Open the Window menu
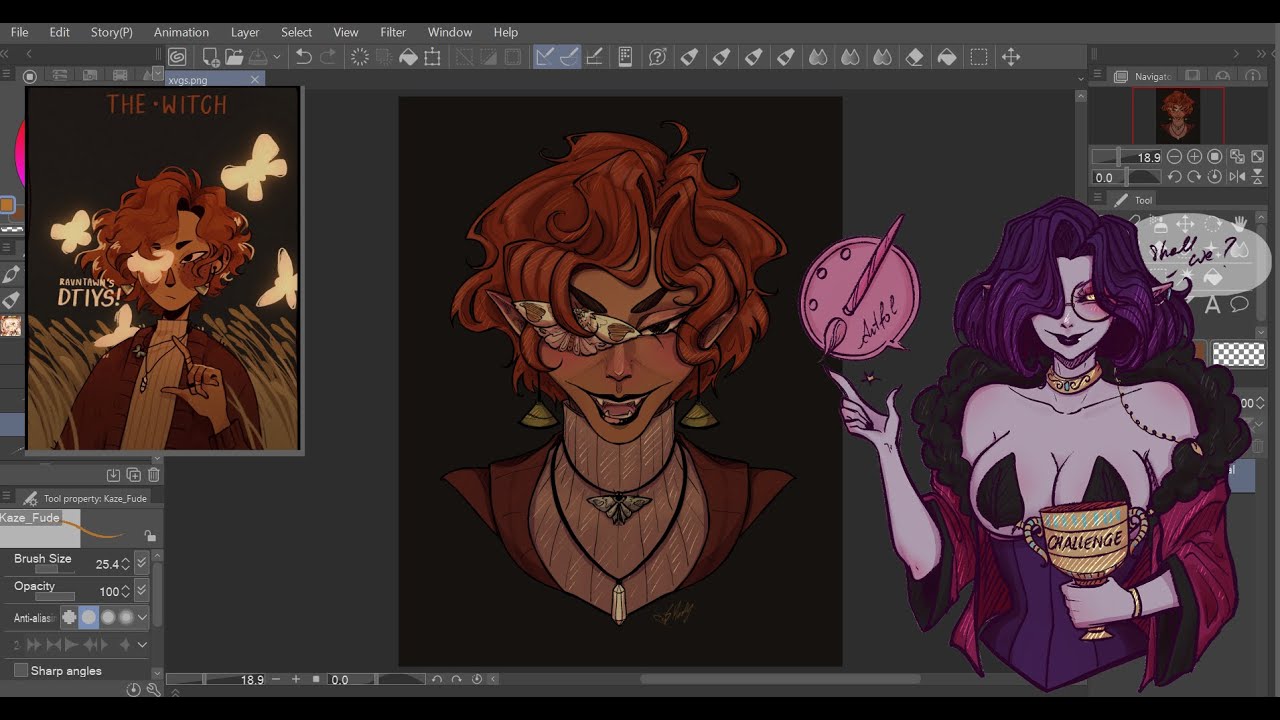Screen dimensions: 1280x720 (450, 32)
